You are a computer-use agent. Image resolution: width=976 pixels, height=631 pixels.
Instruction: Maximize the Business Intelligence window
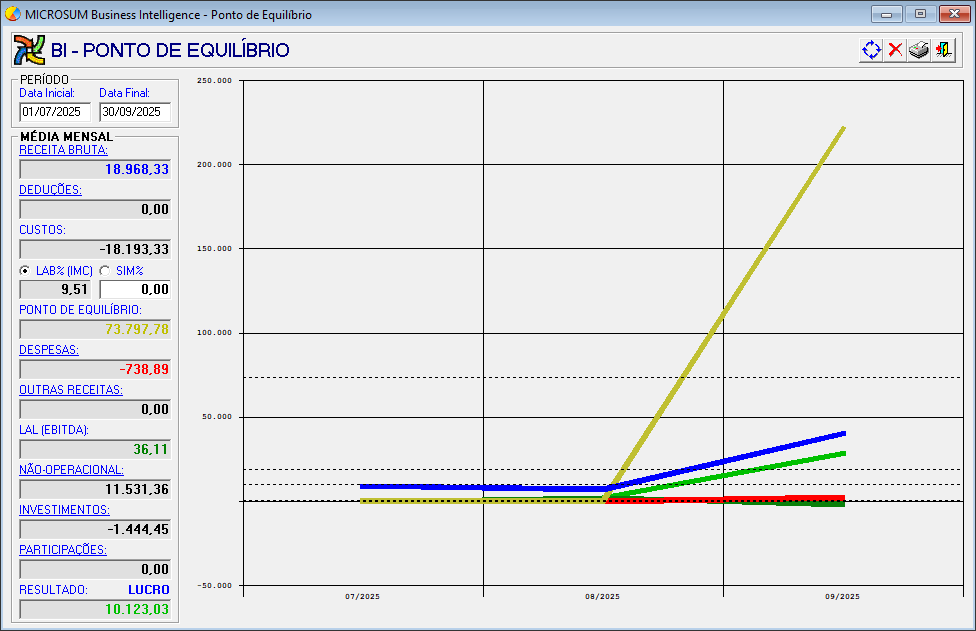tap(921, 14)
